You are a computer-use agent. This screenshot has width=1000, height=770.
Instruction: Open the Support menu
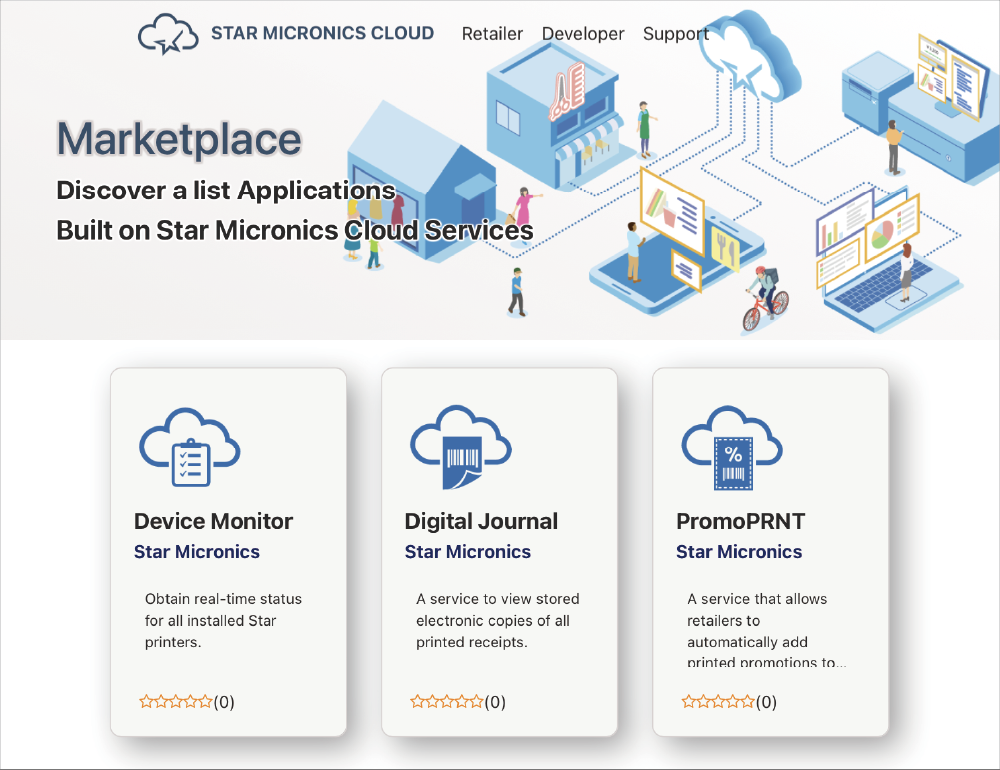click(x=676, y=34)
